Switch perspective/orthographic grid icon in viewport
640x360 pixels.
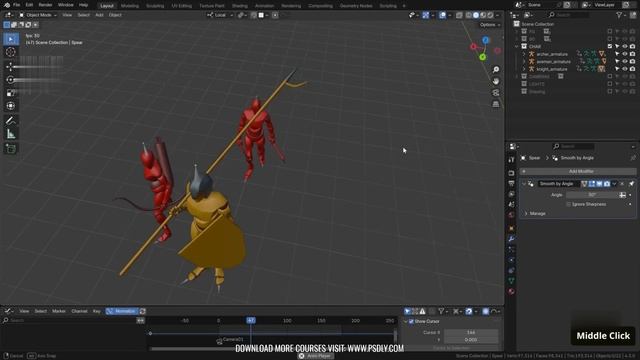496,104
